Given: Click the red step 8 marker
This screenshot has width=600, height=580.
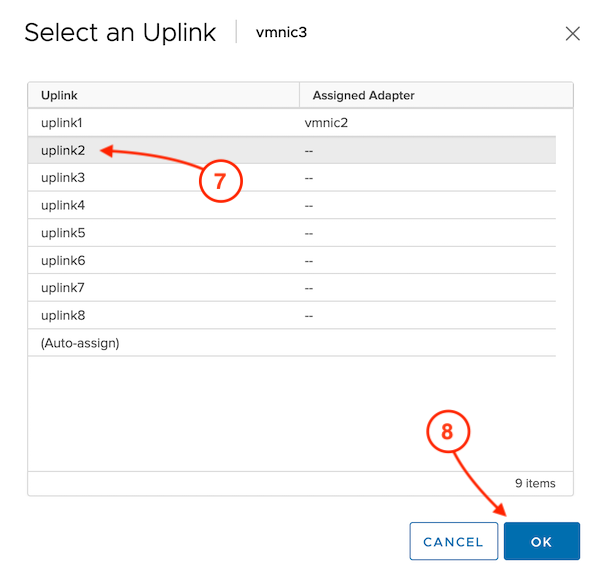Looking at the screenshot, I should (x=447, y=432).
